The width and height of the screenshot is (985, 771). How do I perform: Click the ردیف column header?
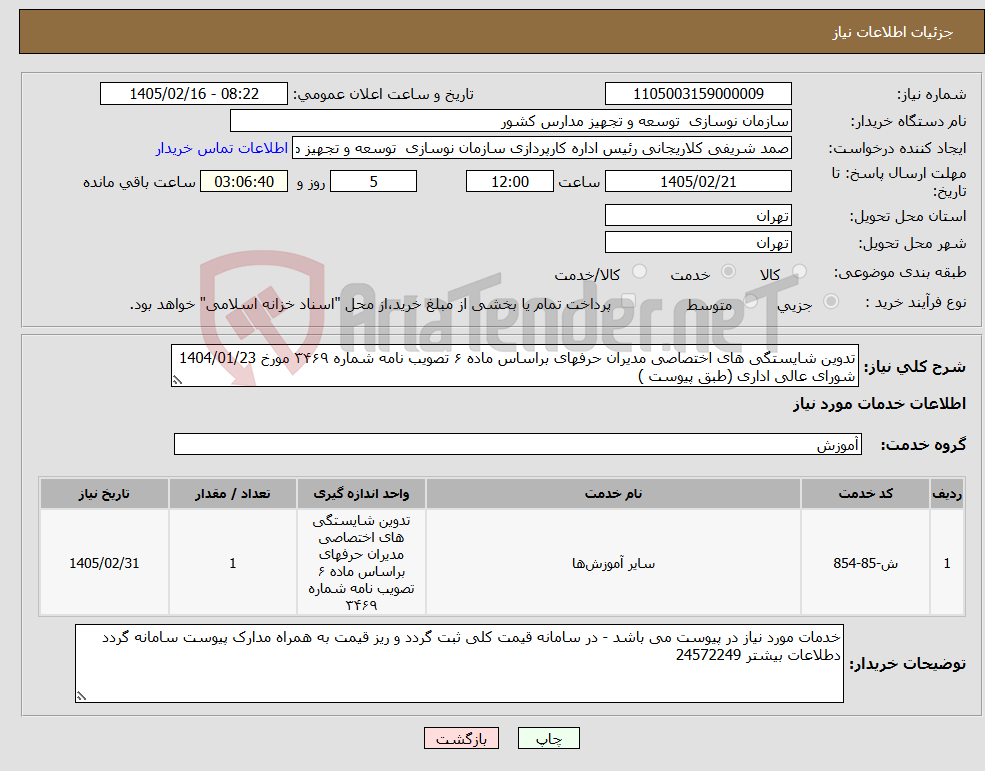pyautogui.click(x=947, y=494)
